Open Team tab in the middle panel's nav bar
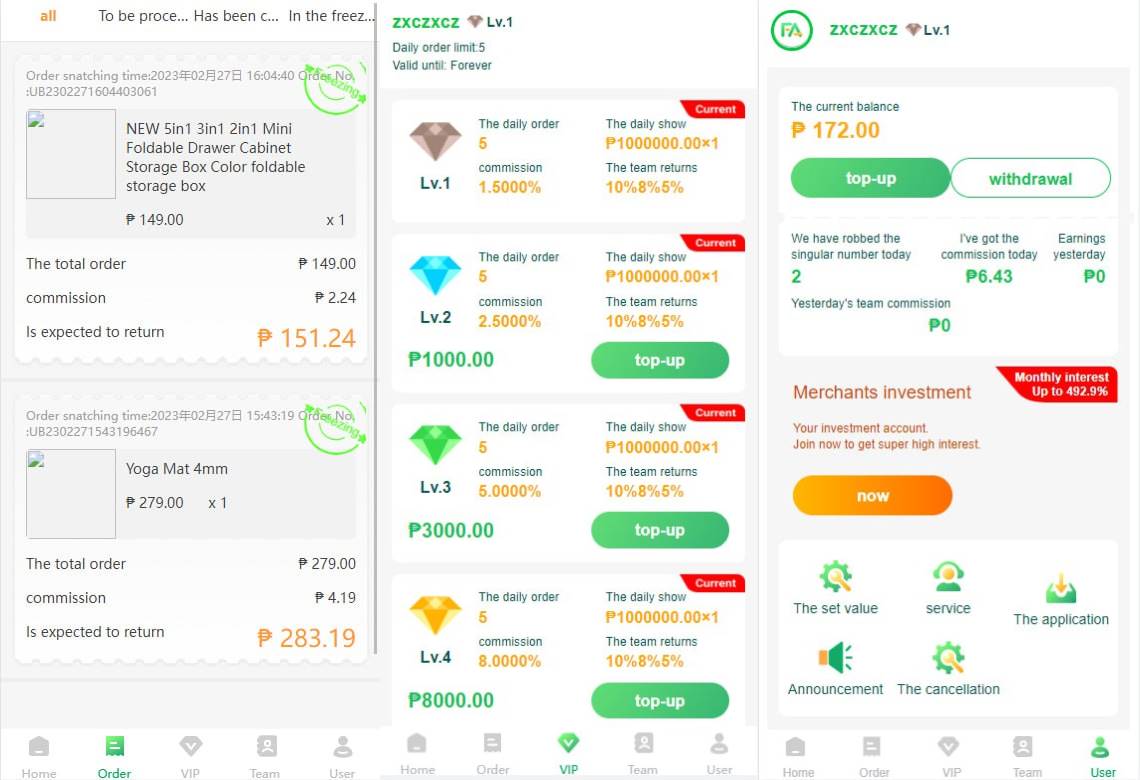This screenshot has width=1140, height=780. [643, 754]
